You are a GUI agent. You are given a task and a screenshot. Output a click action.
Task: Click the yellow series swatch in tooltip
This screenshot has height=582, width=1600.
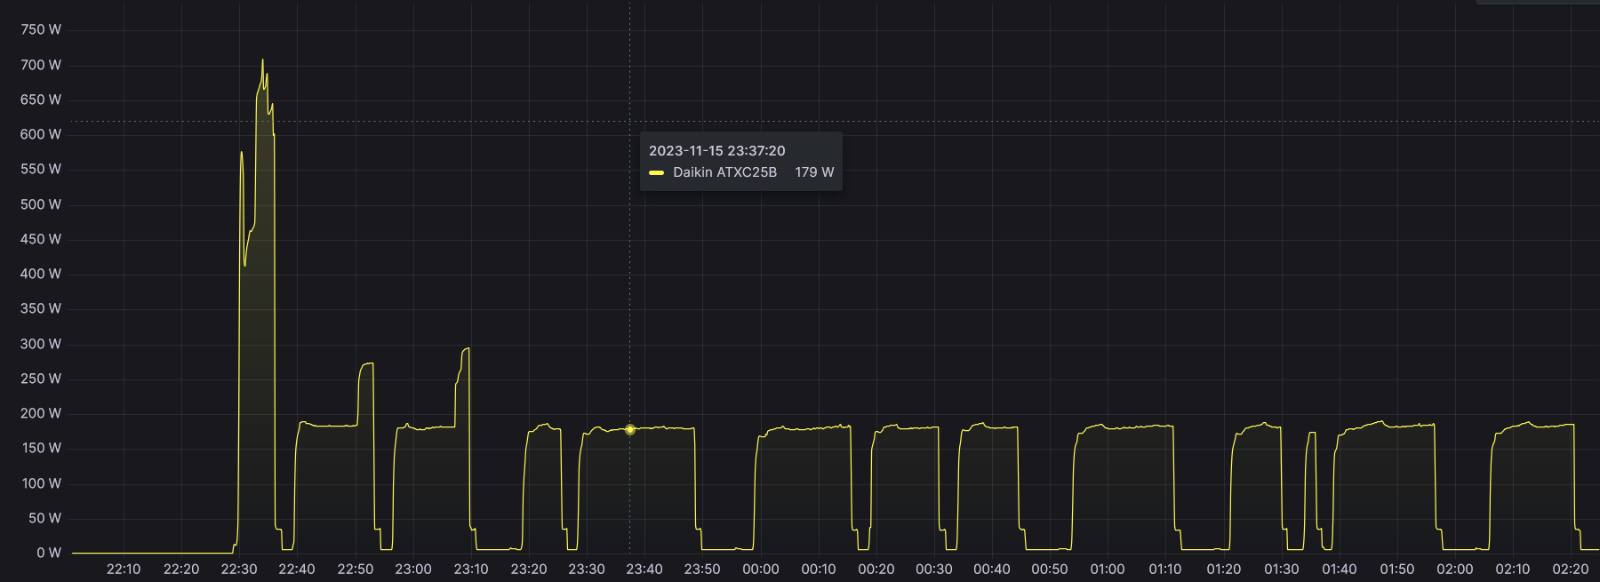point(656,173)
